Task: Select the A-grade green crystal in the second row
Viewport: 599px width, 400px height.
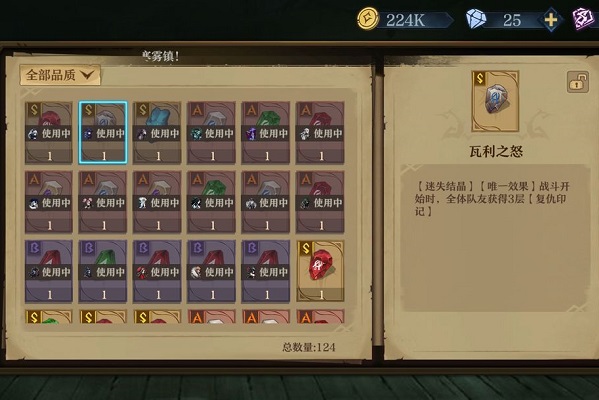Action: pyautogui.click(x=211, y=202)
